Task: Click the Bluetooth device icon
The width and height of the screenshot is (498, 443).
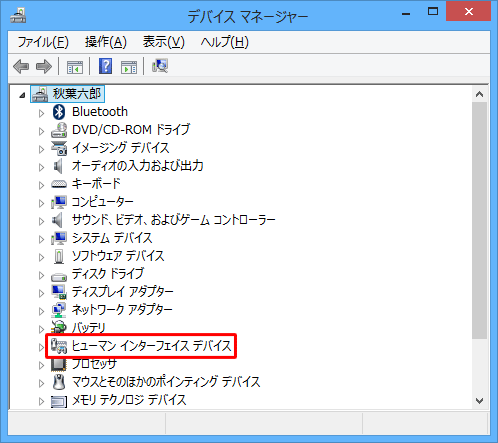Action: click(59, 112)
